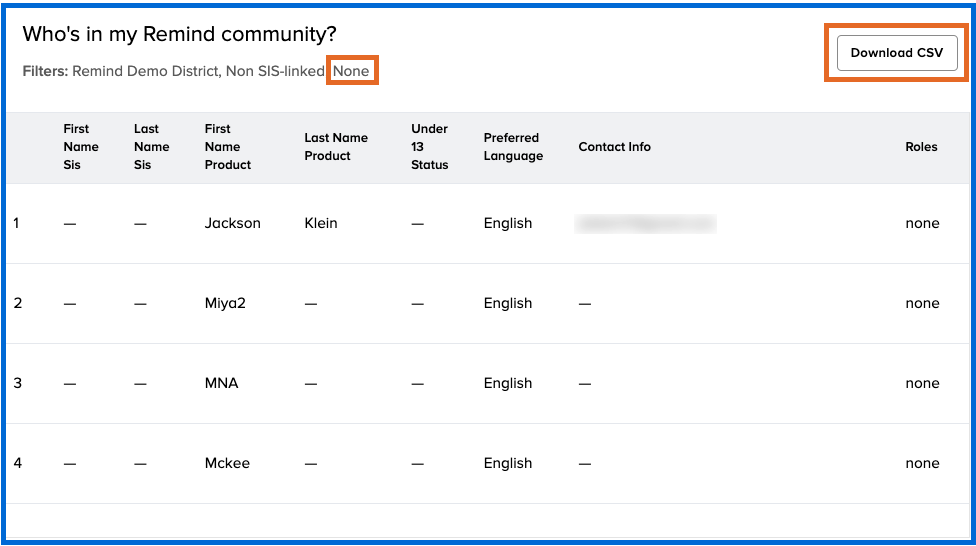Screen dimensions: 976x546
Task: Select the Klein last name cell
Action: 321,224
